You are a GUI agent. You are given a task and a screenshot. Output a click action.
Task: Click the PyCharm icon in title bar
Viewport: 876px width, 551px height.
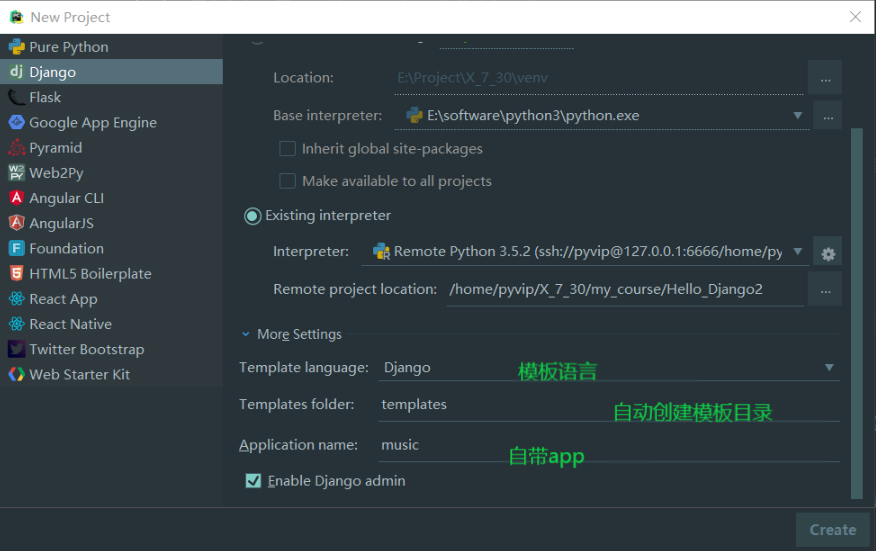(17, 17)
